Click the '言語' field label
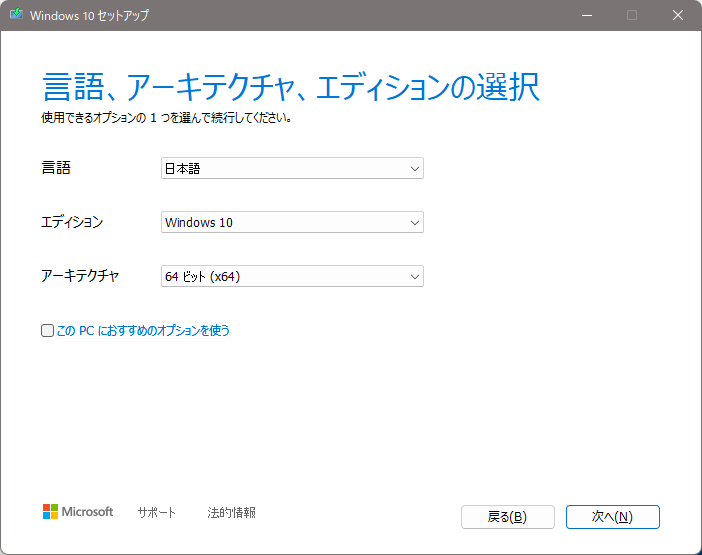Viewport: 702px width, 555px height. (56, 168)
